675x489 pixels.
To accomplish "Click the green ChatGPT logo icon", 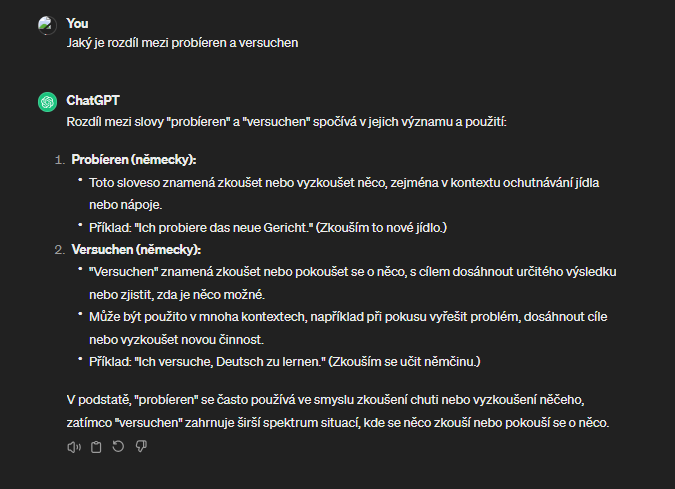I will [x=46, y=102].
